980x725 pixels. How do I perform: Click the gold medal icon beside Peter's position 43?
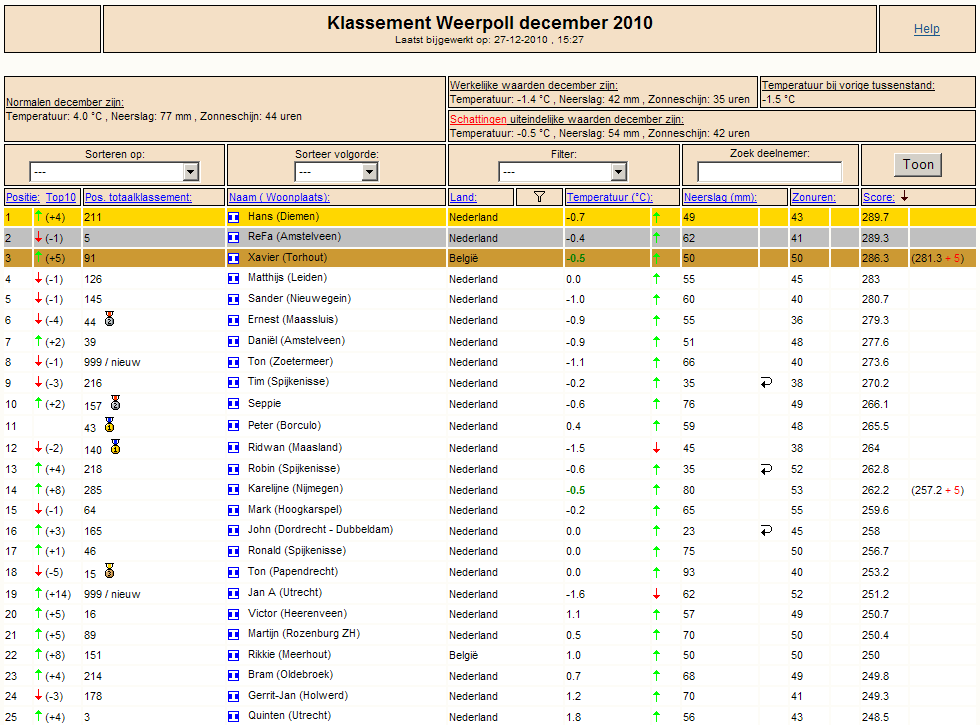[109, 425]
